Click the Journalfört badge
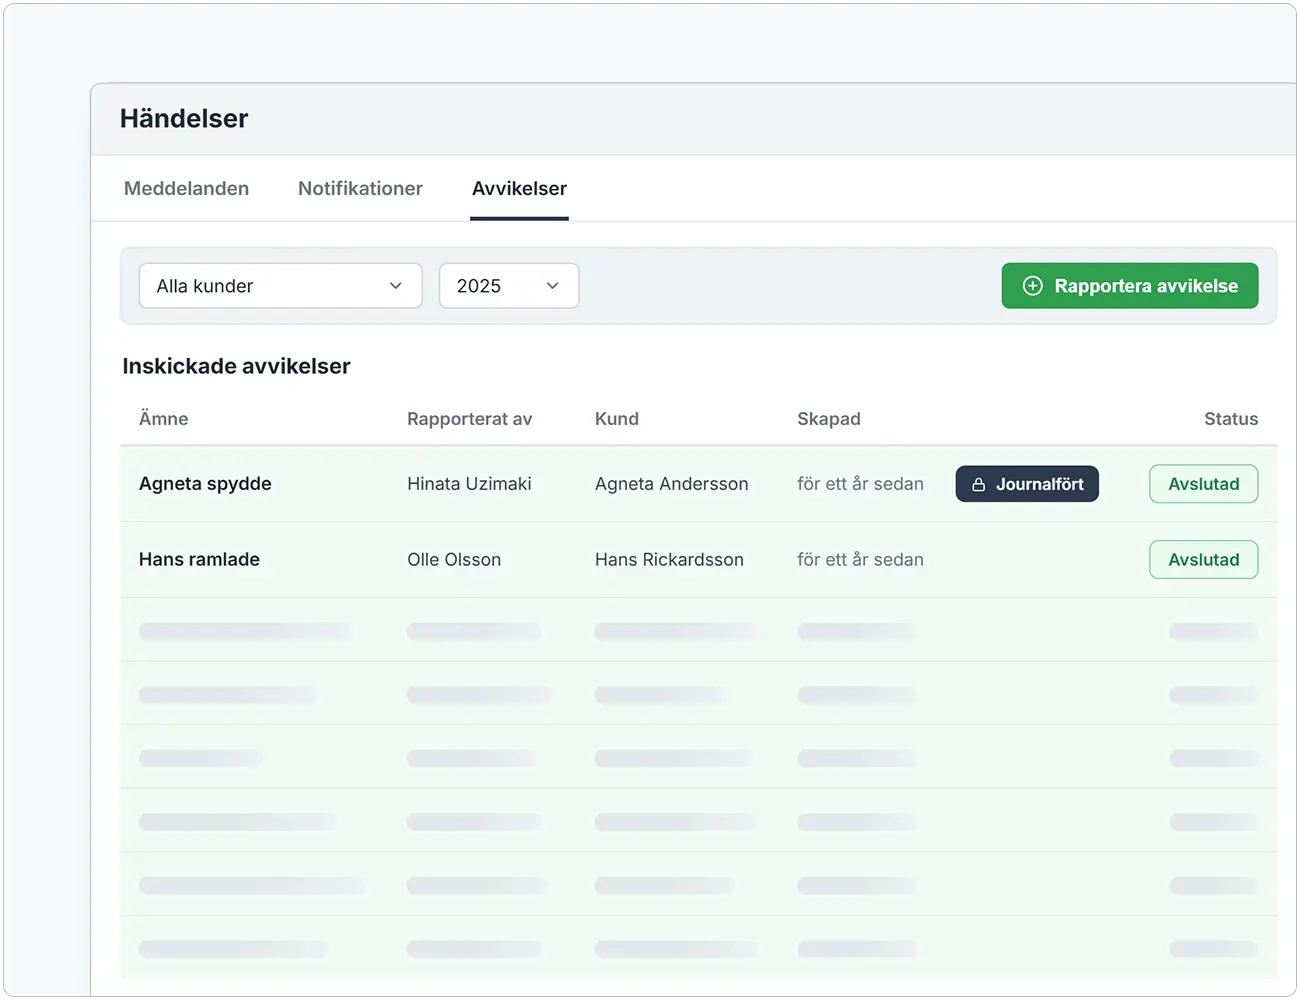 click(x=1027, y=484)
